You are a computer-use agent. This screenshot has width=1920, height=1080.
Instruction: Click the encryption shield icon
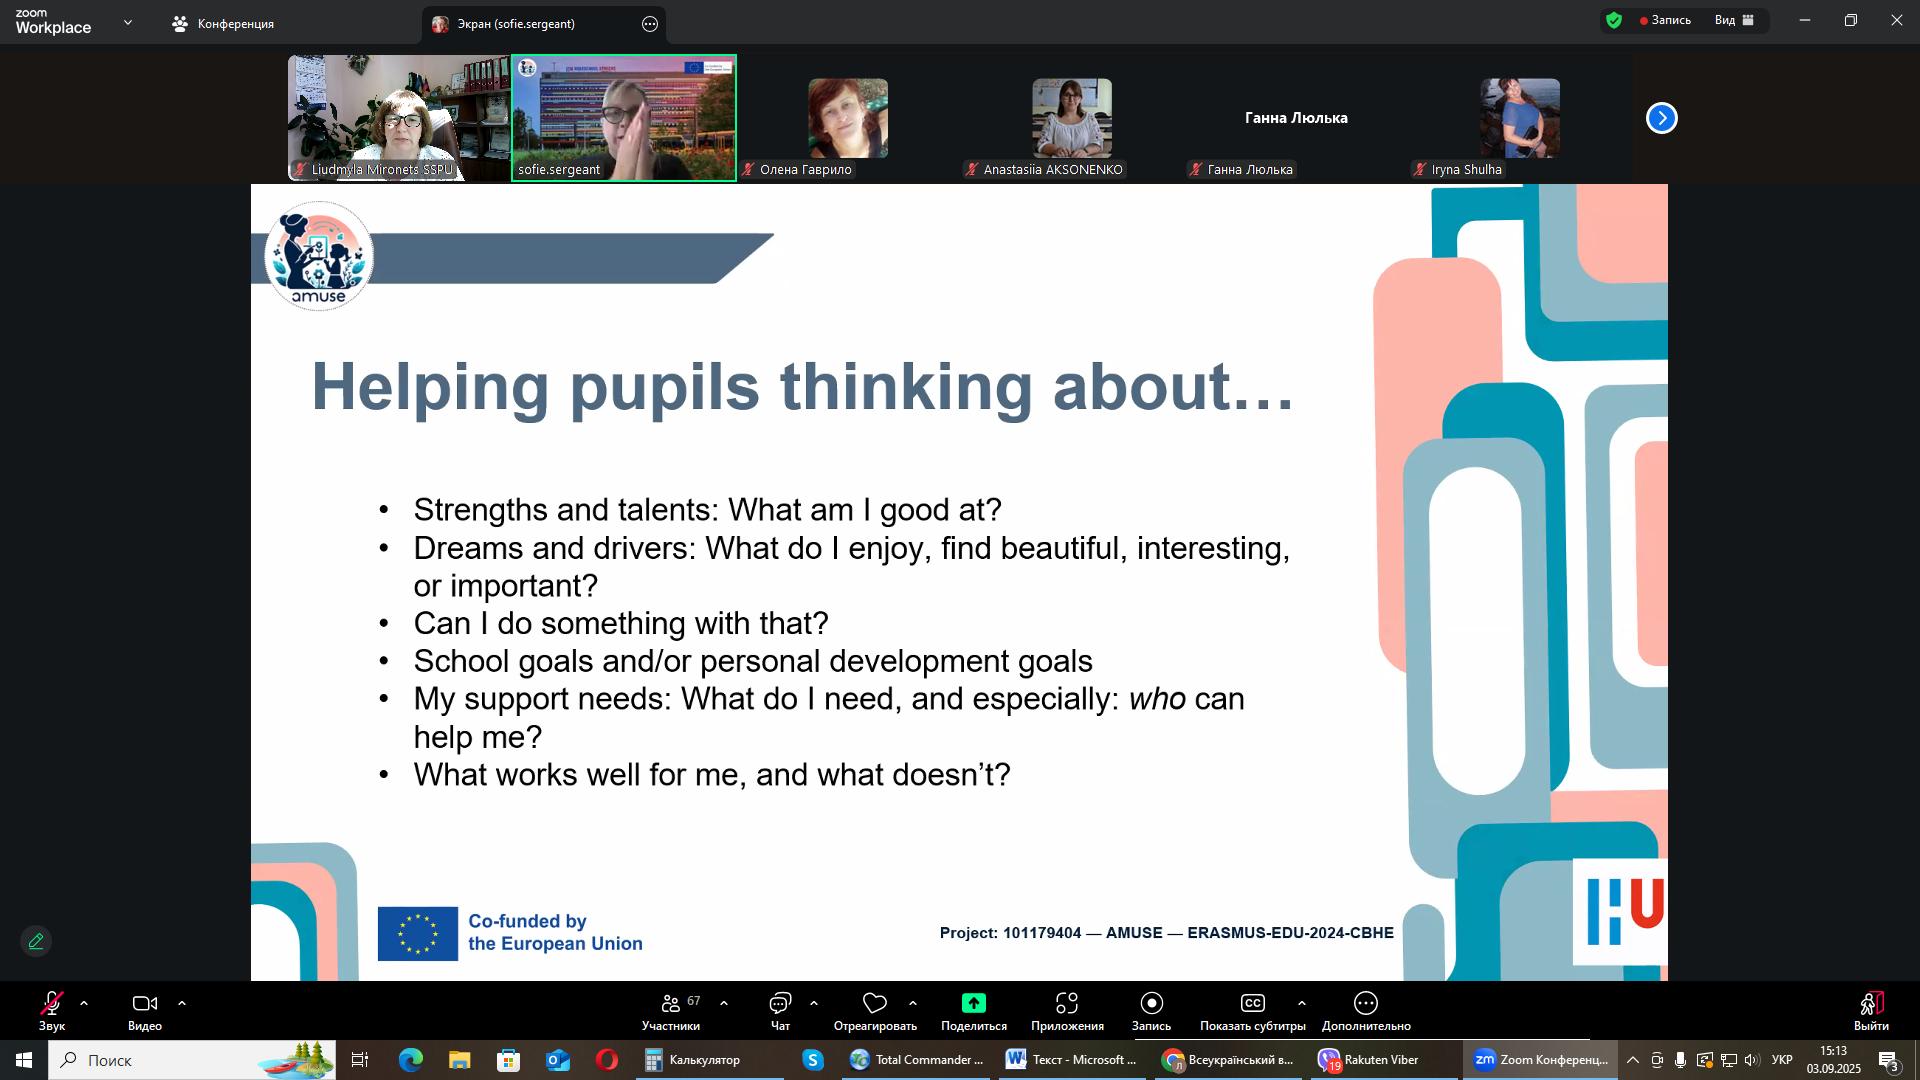point(1614,20)
